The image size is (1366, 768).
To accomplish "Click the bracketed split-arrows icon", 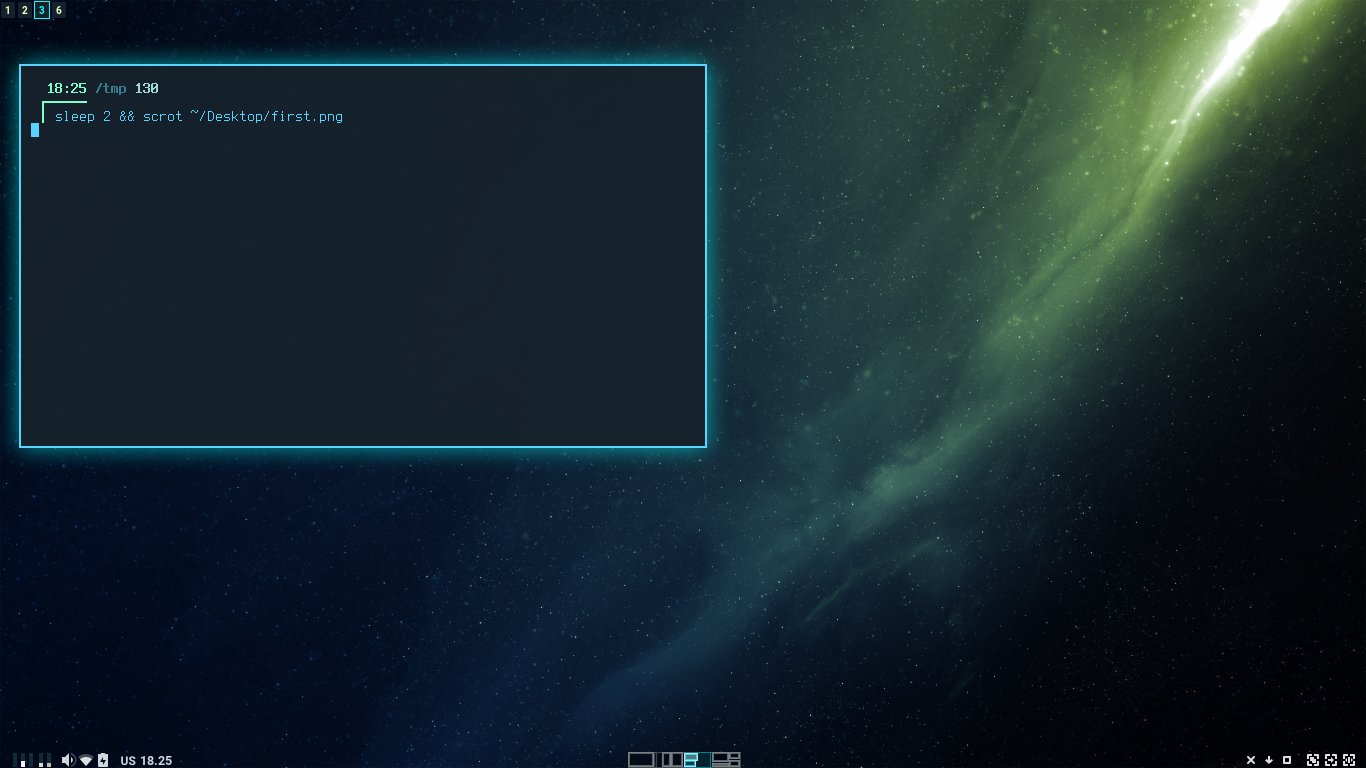I will (1349, 760).
